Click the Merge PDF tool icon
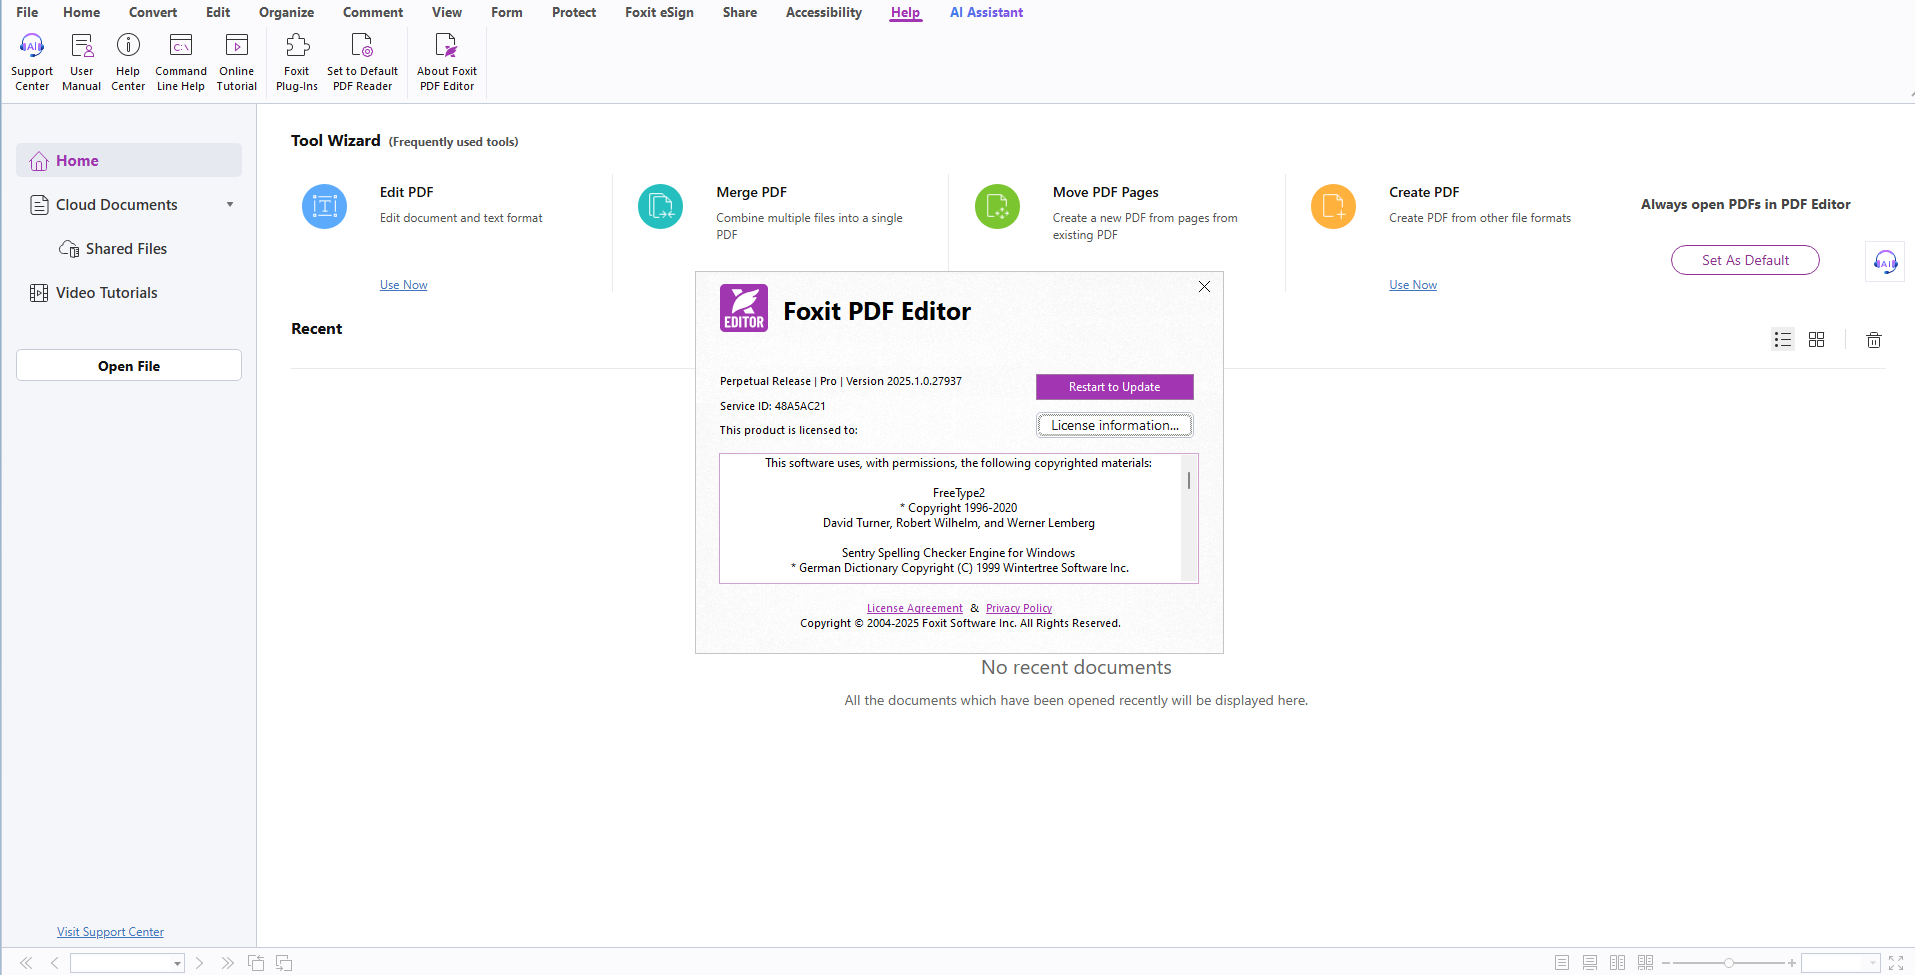1915x975 pixels. (x=660, y=206)
